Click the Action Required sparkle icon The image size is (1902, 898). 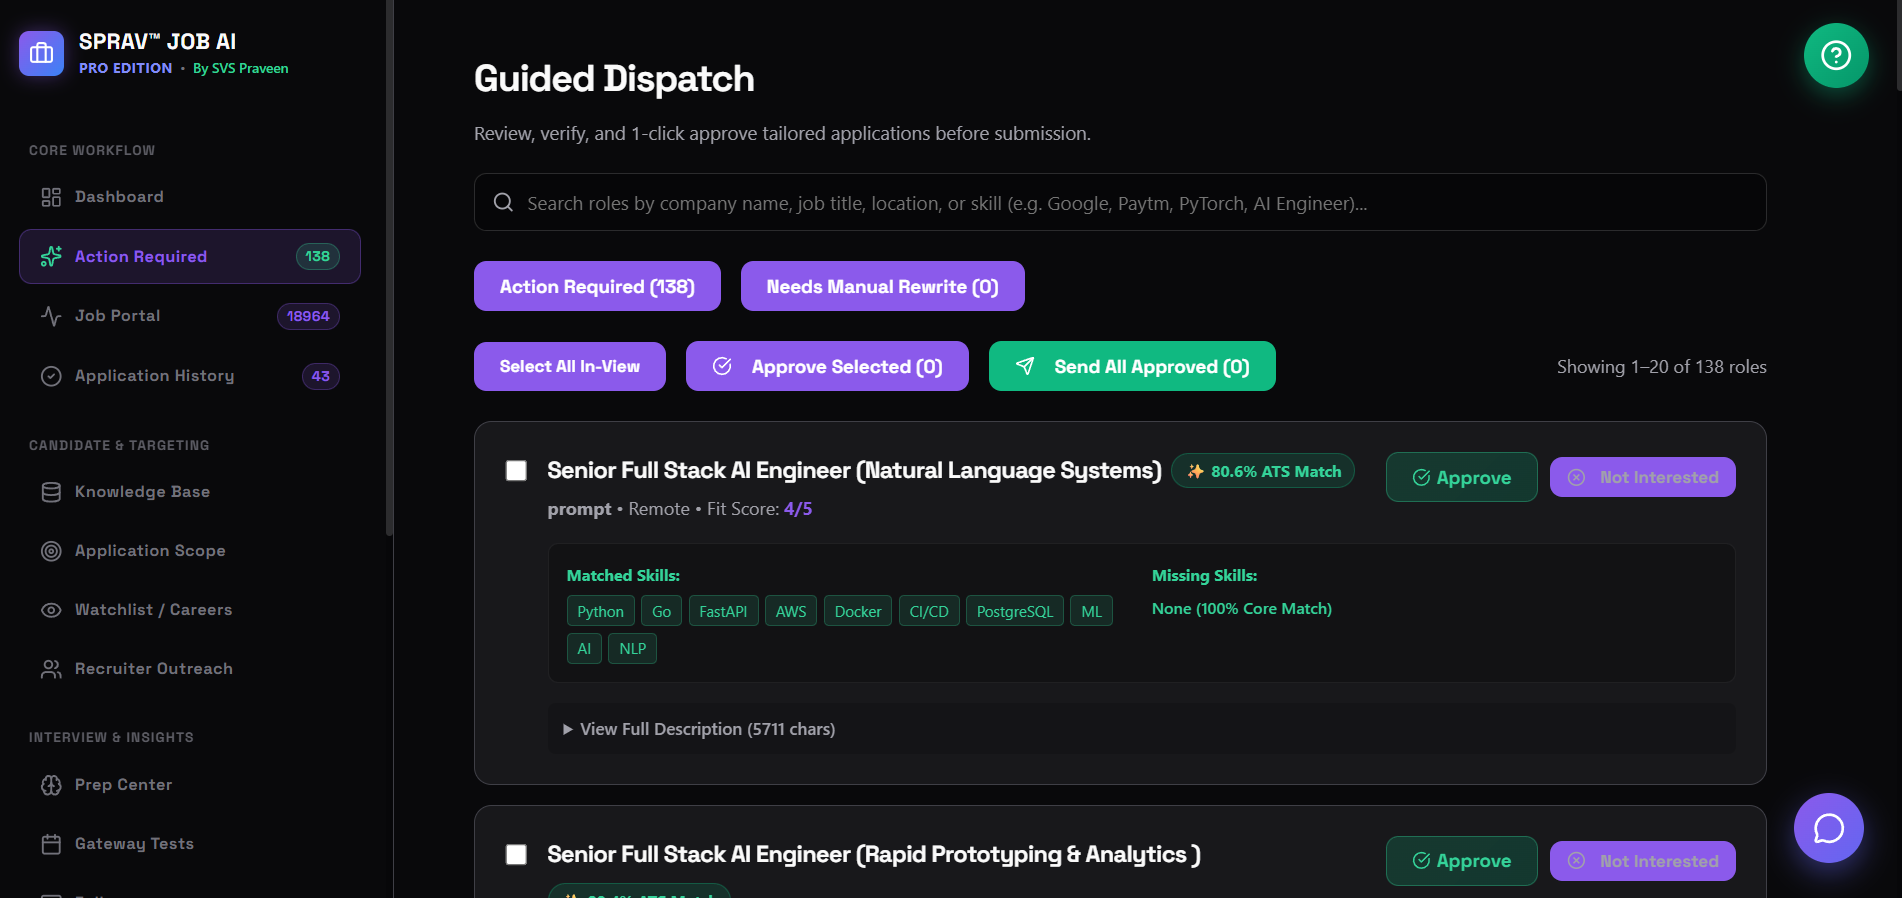(x=51, y=257)
